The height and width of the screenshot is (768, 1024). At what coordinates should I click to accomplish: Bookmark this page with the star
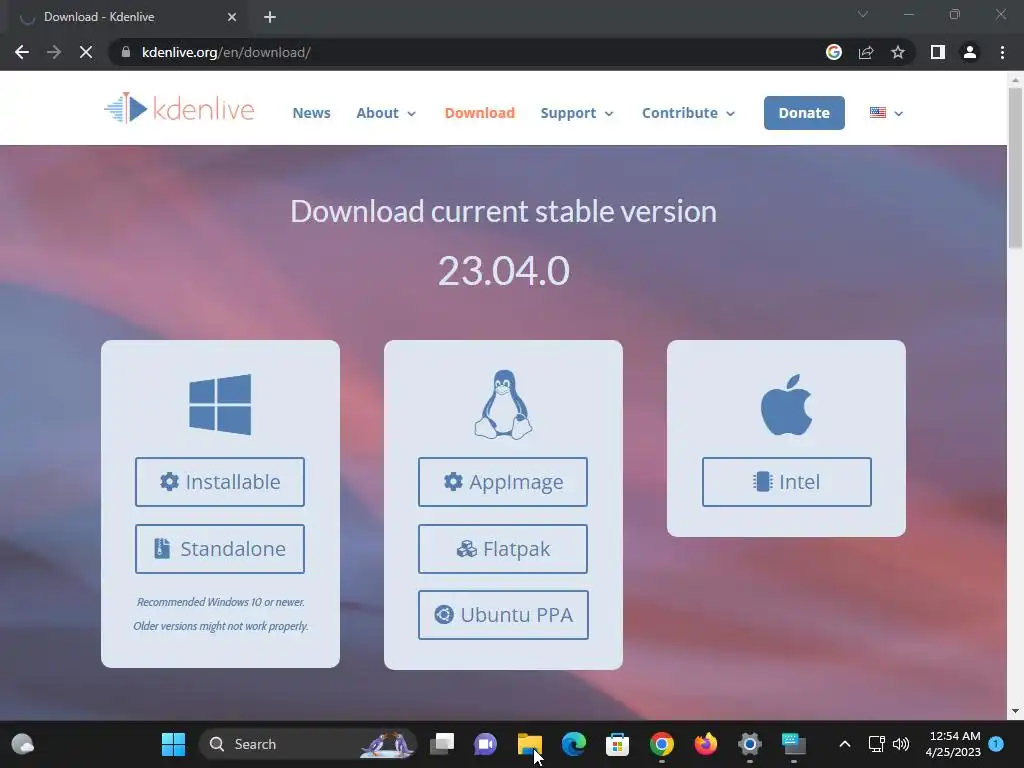point(898,52)
